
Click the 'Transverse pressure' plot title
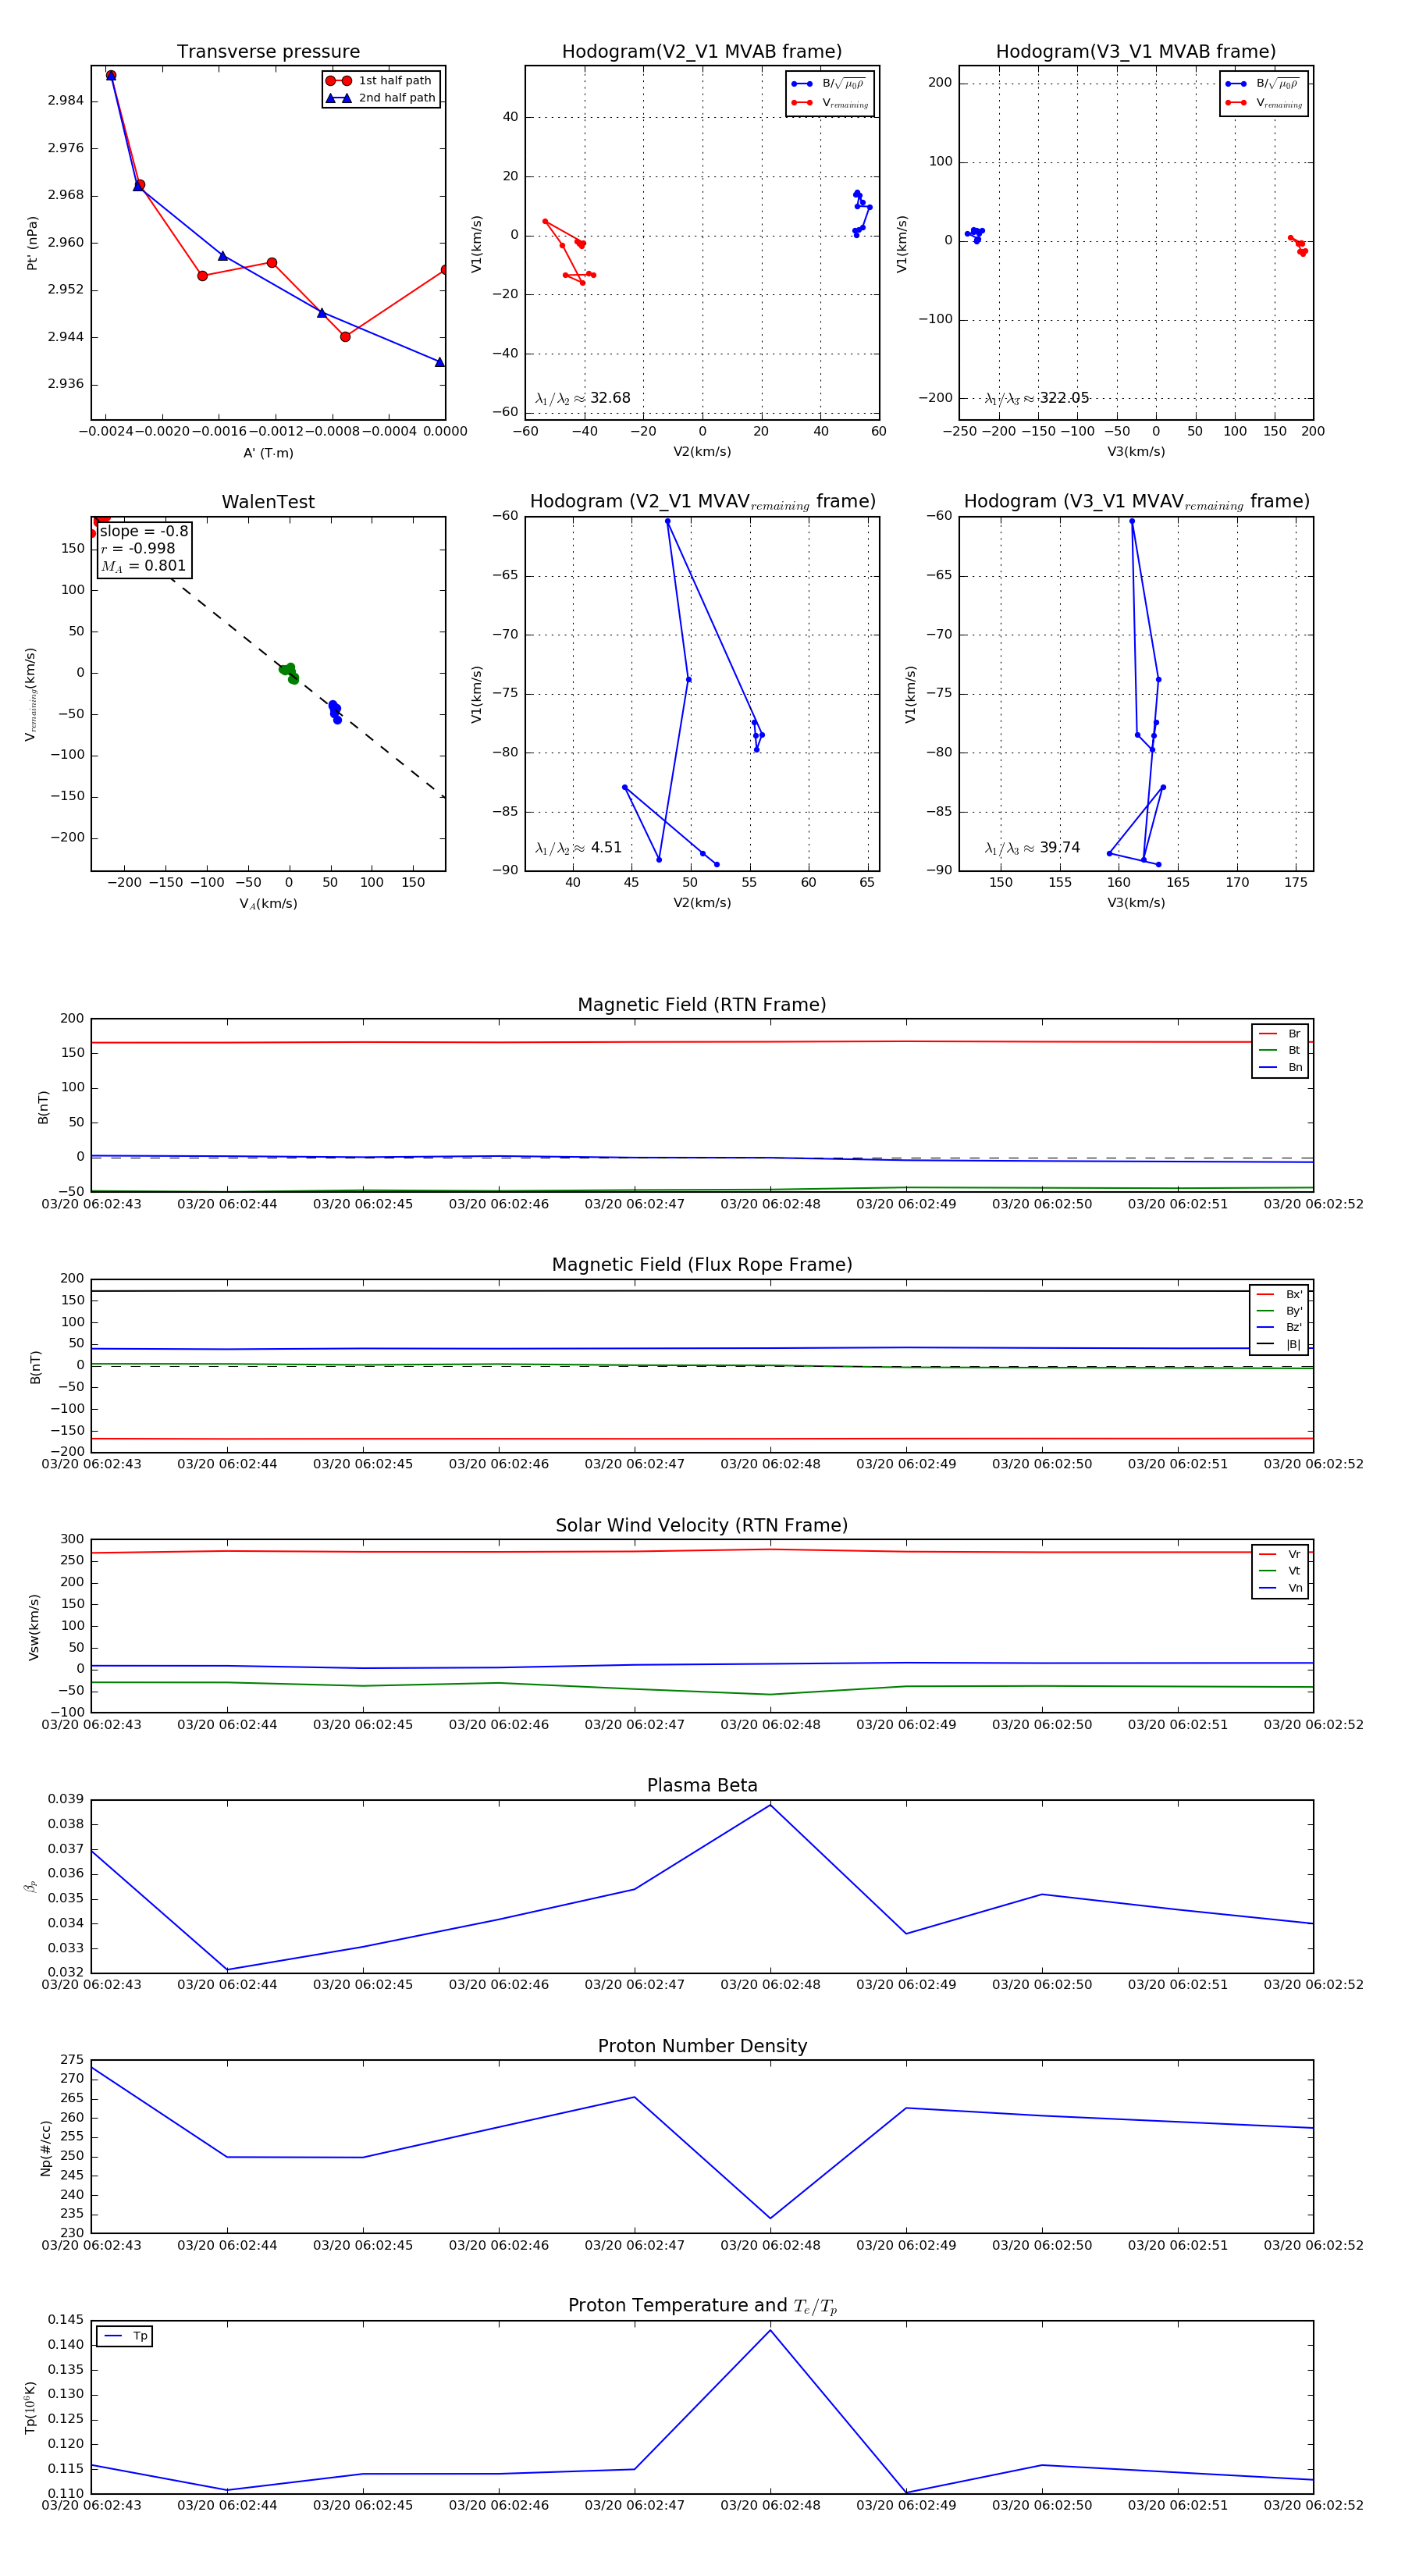coord(268,52)
